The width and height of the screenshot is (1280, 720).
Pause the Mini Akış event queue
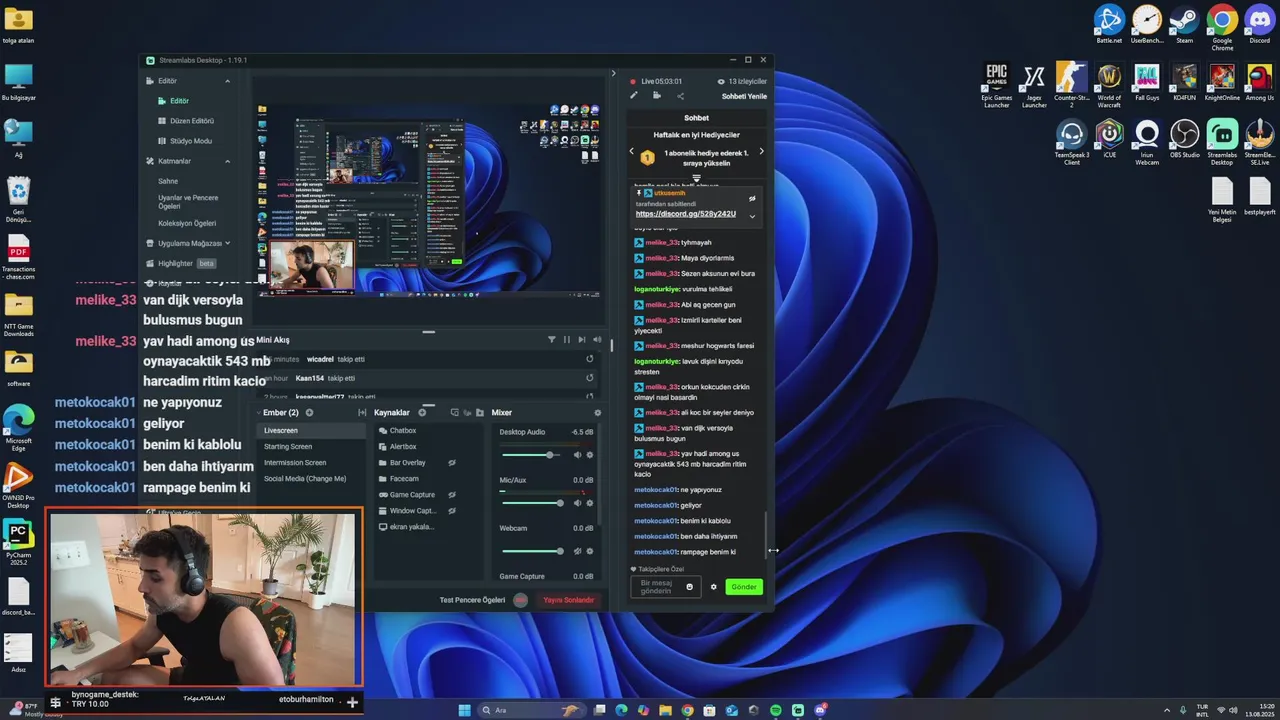pos(567,339)
